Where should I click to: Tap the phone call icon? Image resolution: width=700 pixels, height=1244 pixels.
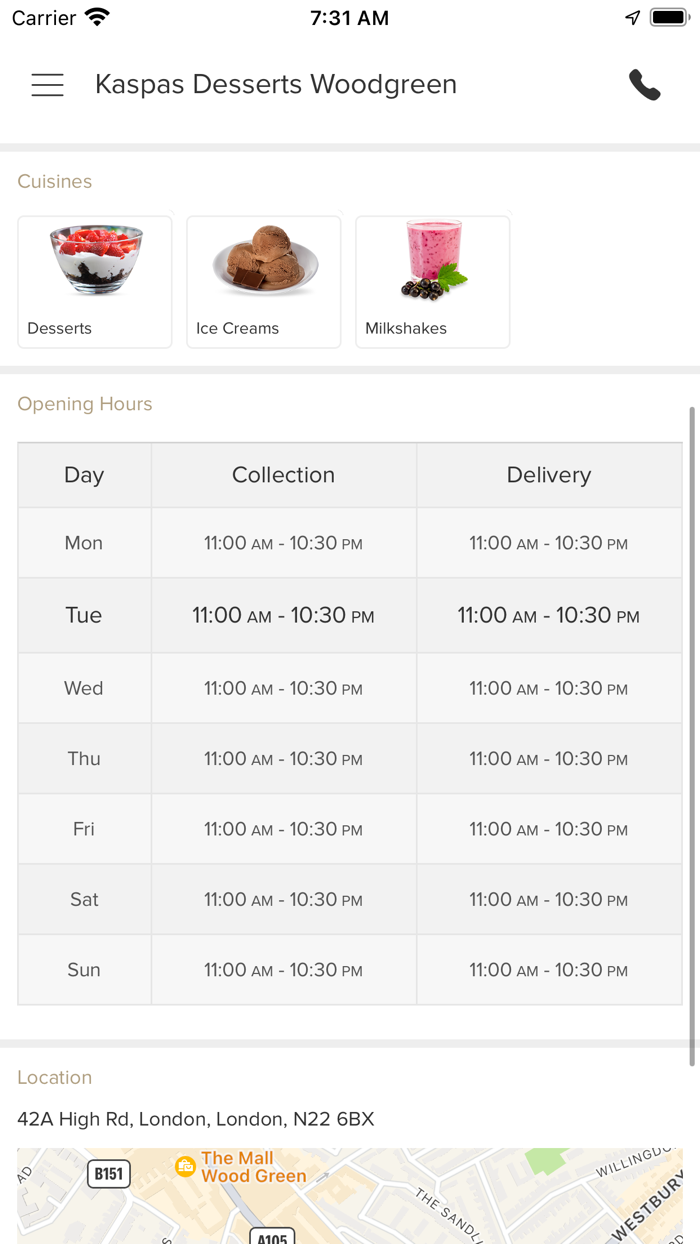click(x=644, y=85)
